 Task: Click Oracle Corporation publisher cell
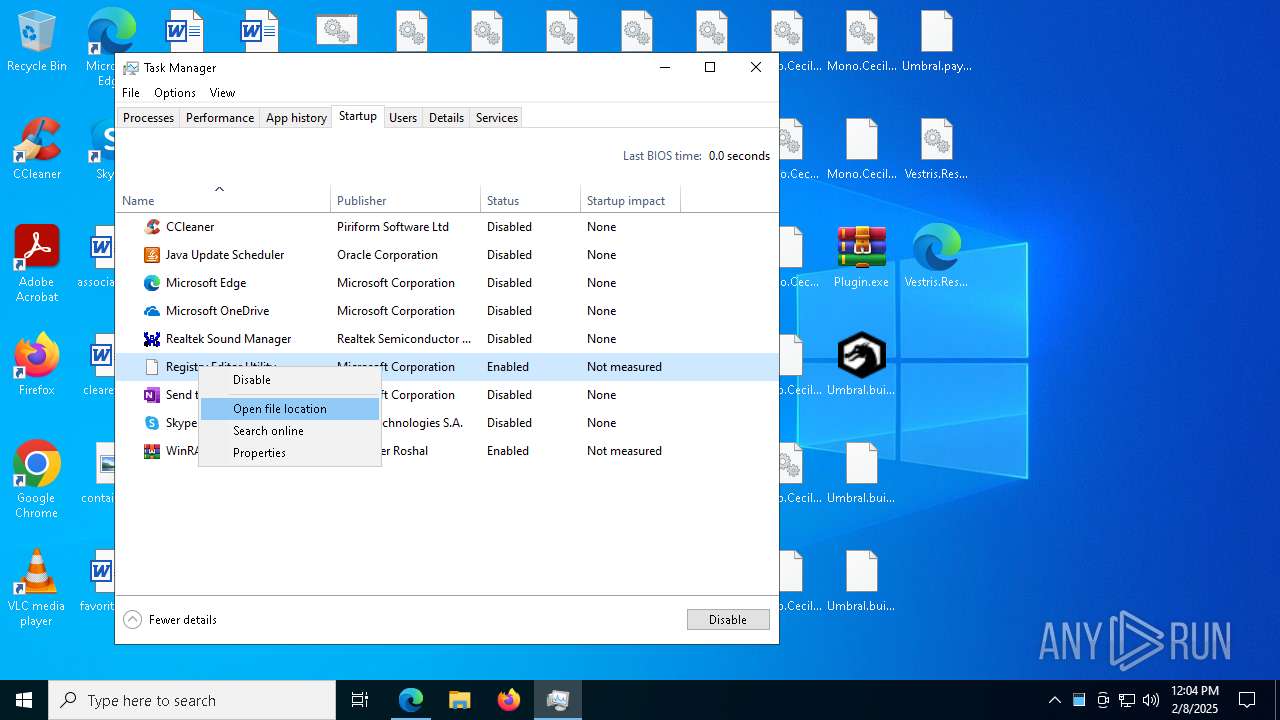(x=387, y=255)
